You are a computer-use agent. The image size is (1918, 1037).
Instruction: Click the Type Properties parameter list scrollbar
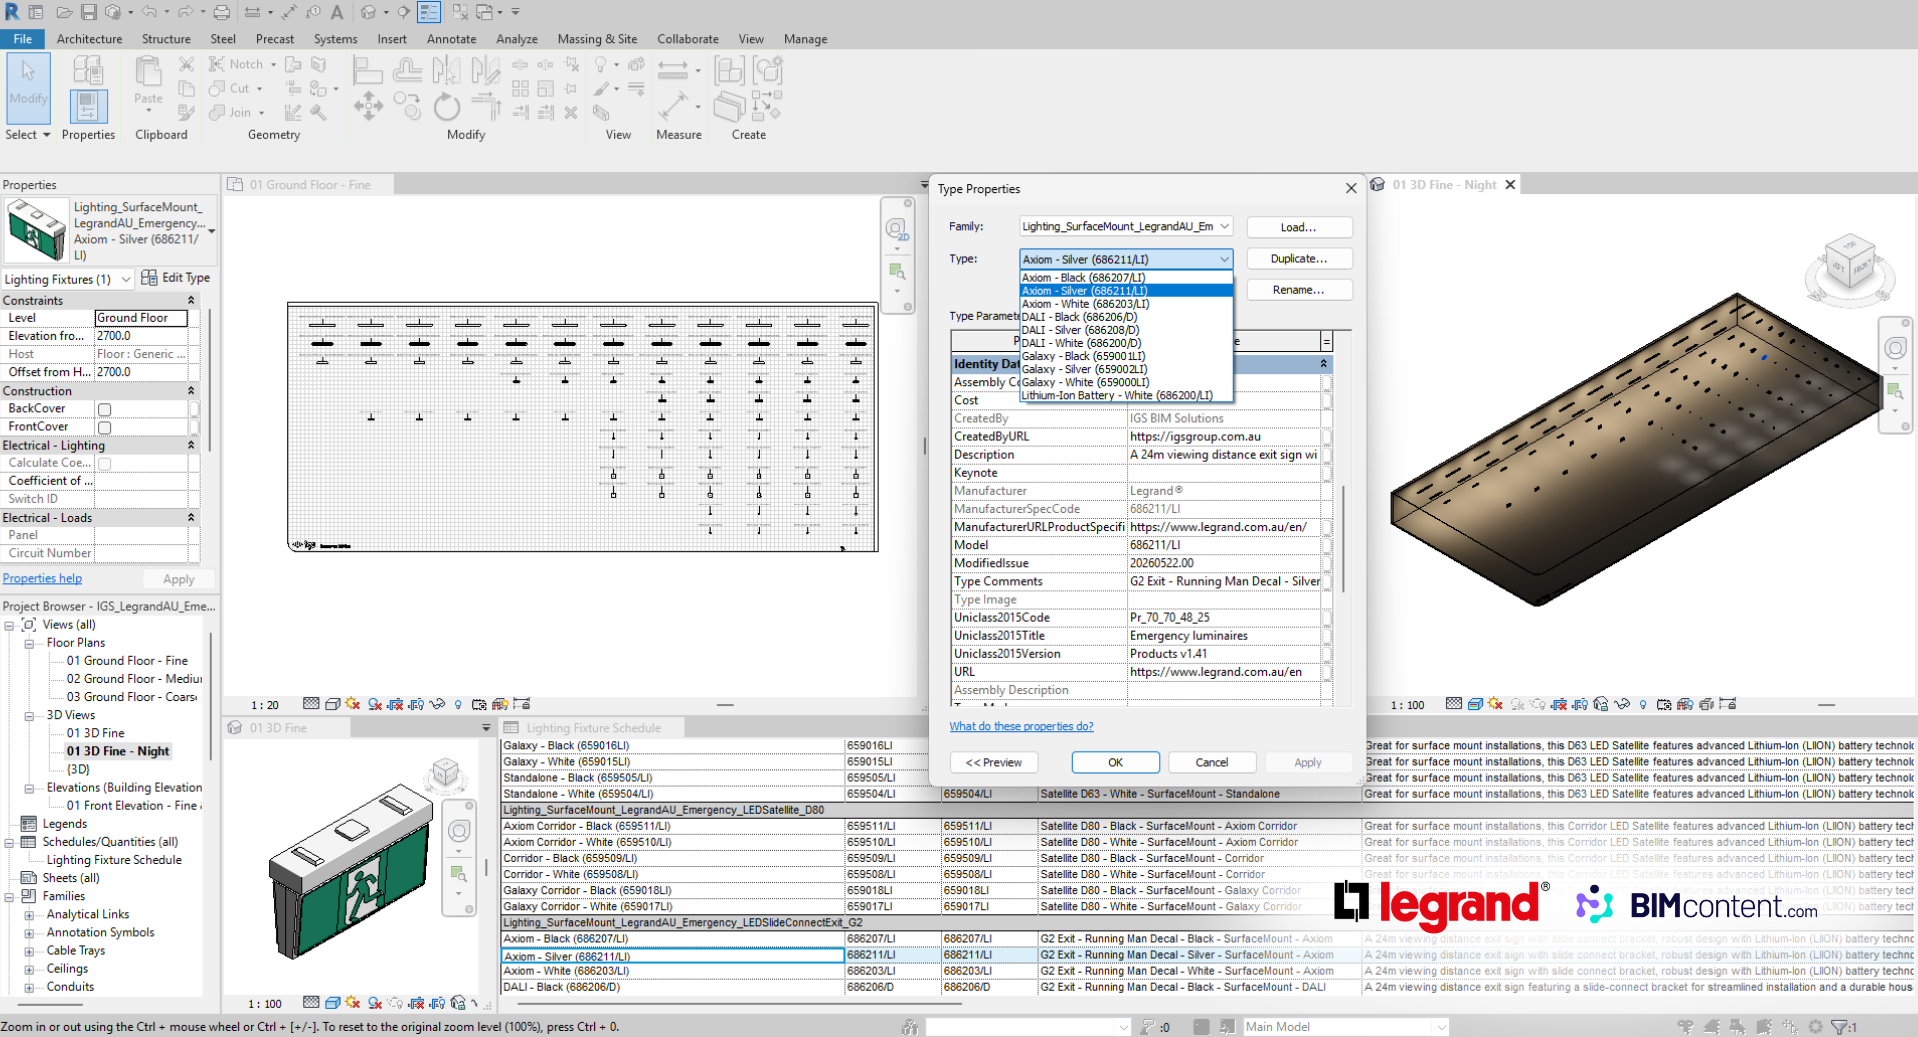click(1345, 538)
